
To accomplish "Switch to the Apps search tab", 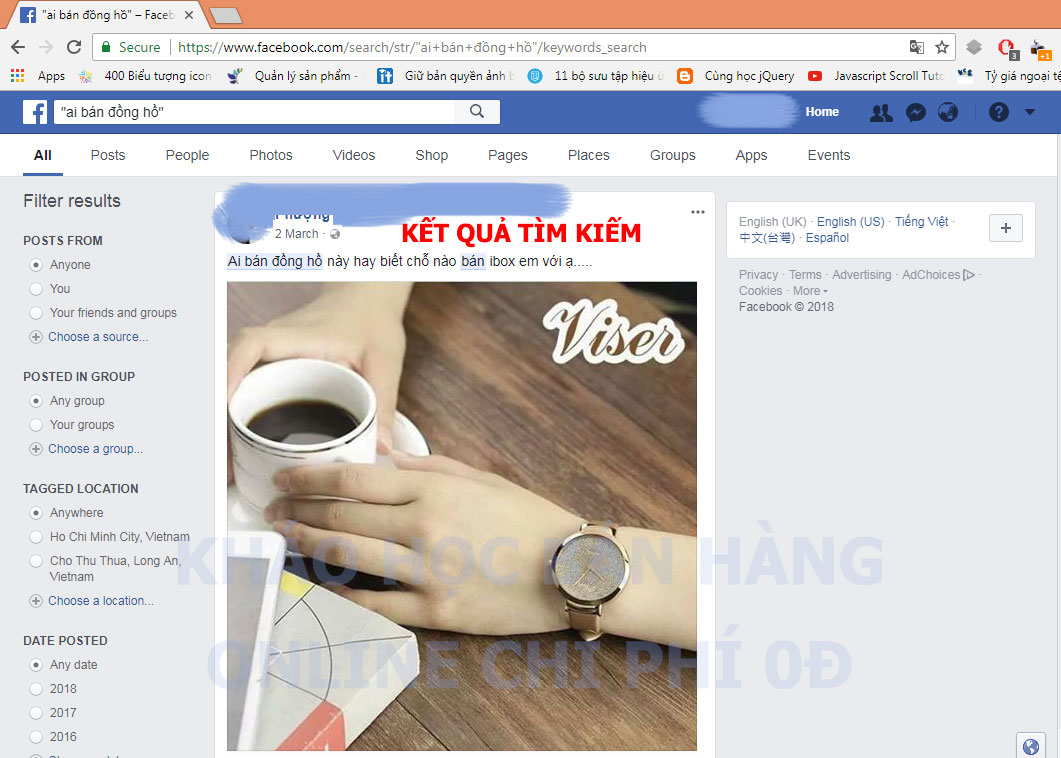I will [x=751, y=155].
